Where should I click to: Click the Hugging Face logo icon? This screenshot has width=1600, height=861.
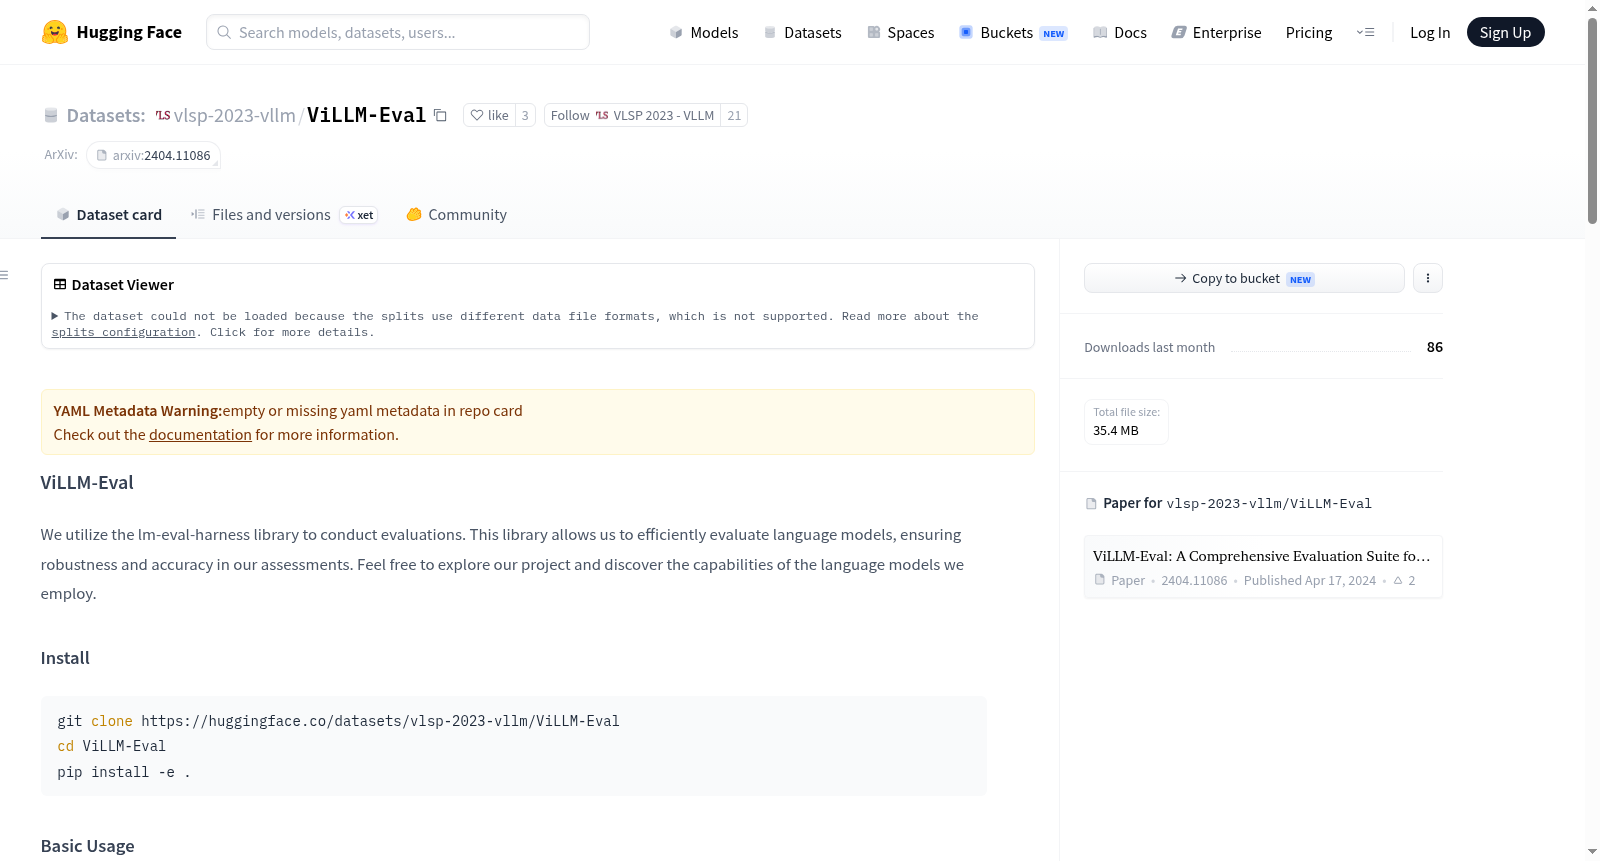pos(55,32)
